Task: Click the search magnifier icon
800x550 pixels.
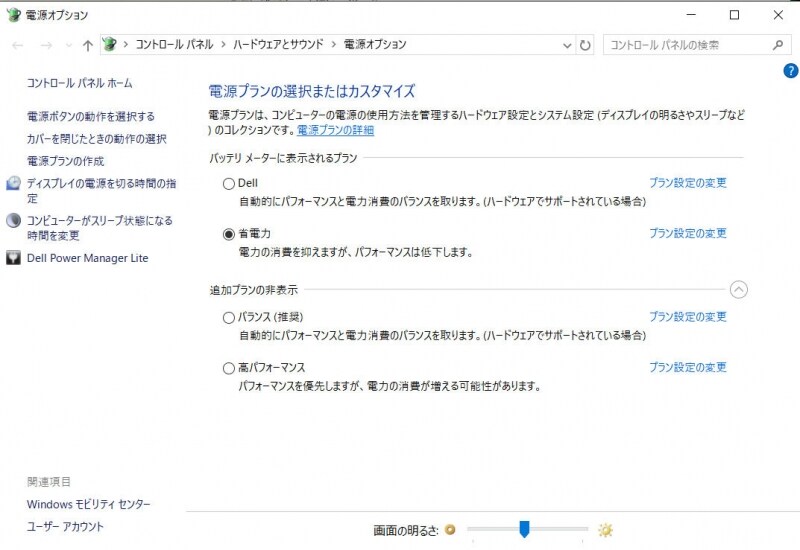Action: point(778,45)
